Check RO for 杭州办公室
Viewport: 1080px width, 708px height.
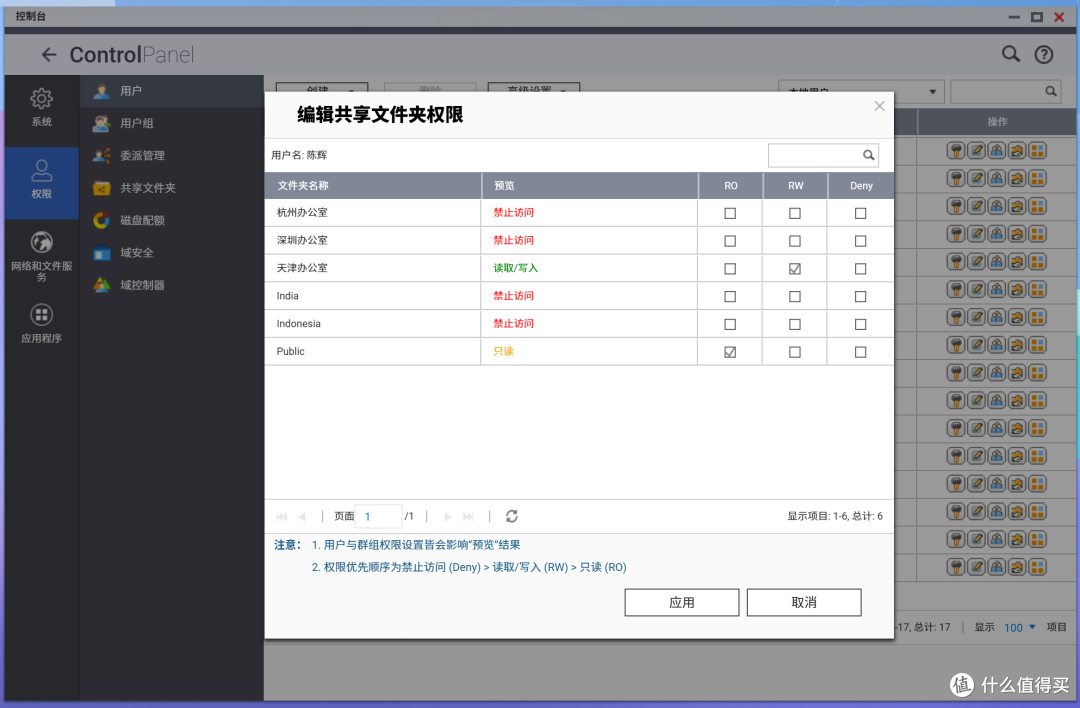tap(730, 214)
